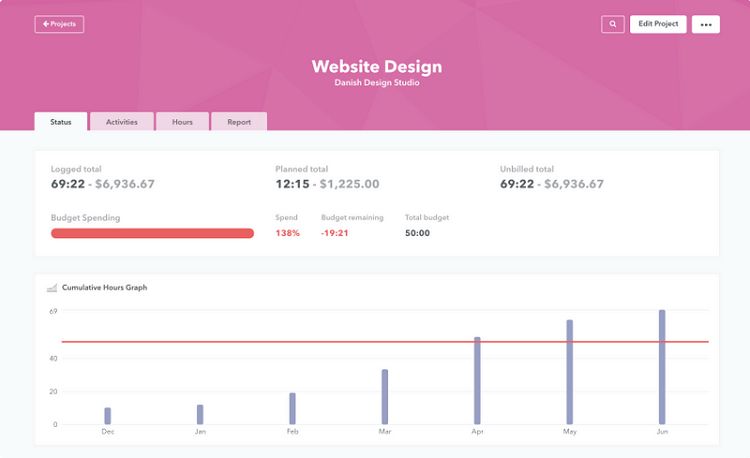This screenshot has height=458, width=750.
Task: Open the Hours tab
Action: pyautogui.click(x=182, y=122)
